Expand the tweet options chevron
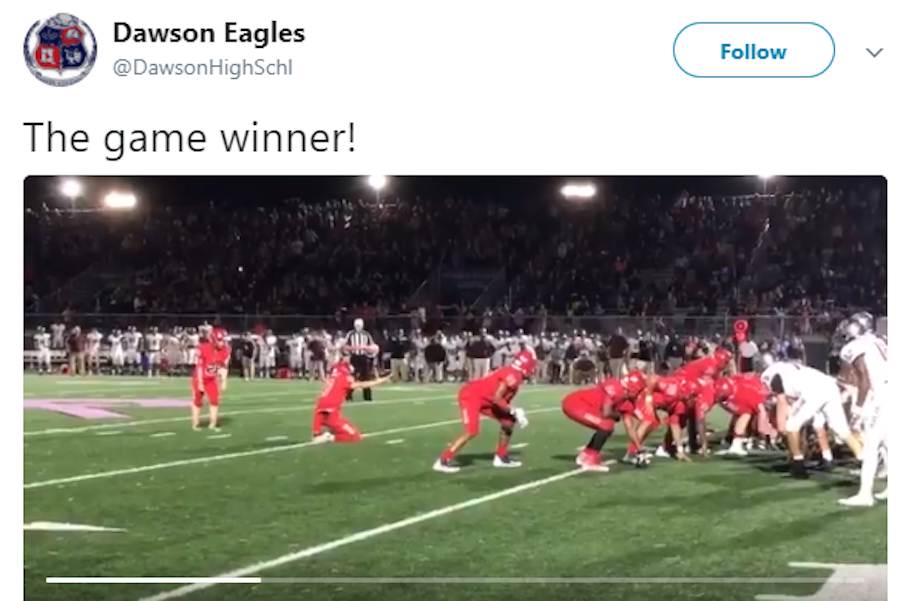Image resolution: width=900 pixels, height=601 pixels. [x=874, y=53]
